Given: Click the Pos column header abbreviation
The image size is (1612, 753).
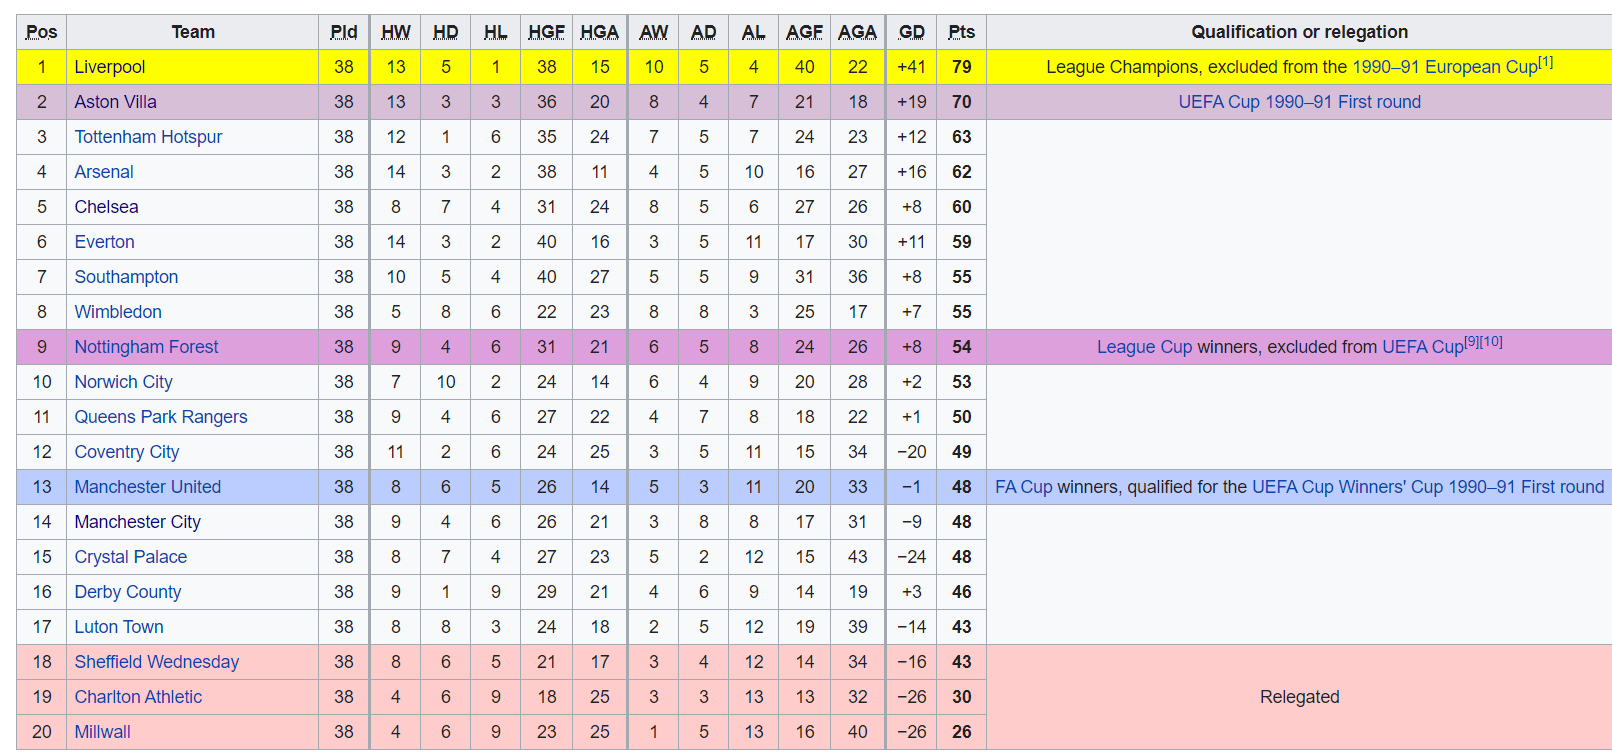Looking at the screenshot, I should coord(41,32).
